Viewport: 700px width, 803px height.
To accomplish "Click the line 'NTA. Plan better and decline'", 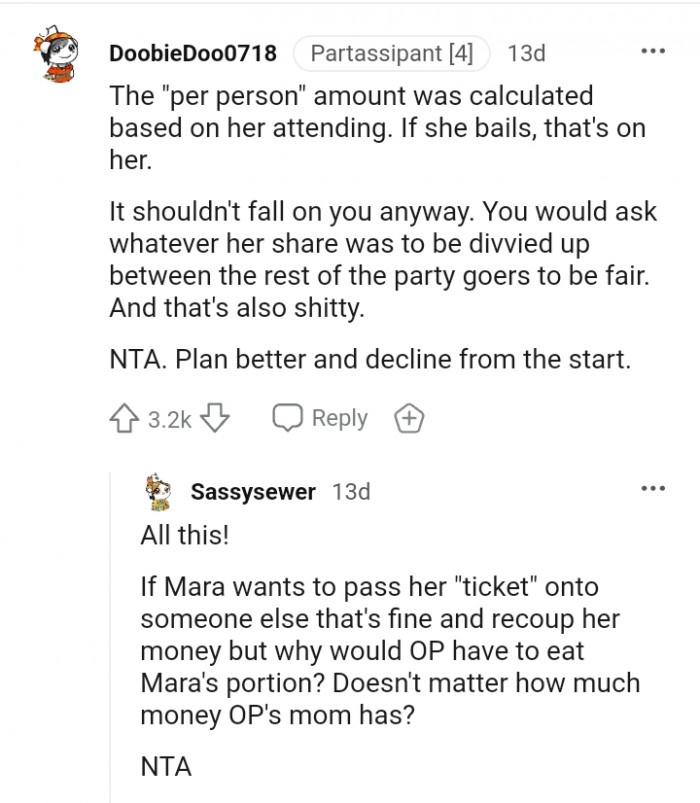I will tap(370, 360).
